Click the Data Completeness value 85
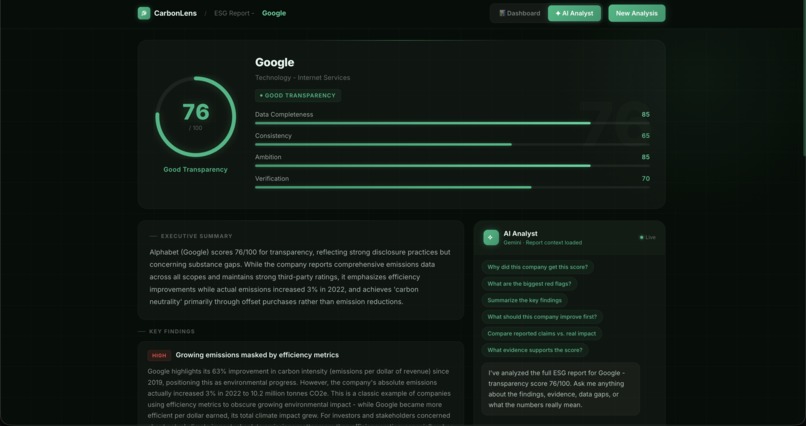This screenshot has width=806, height=426. (645, 115)
